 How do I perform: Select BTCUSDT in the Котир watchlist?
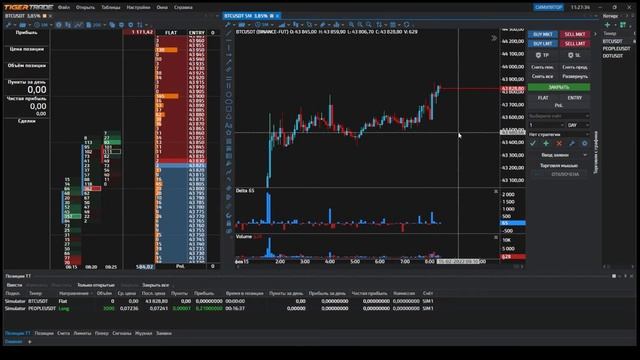pyautogui.click(x=613, y=41)
